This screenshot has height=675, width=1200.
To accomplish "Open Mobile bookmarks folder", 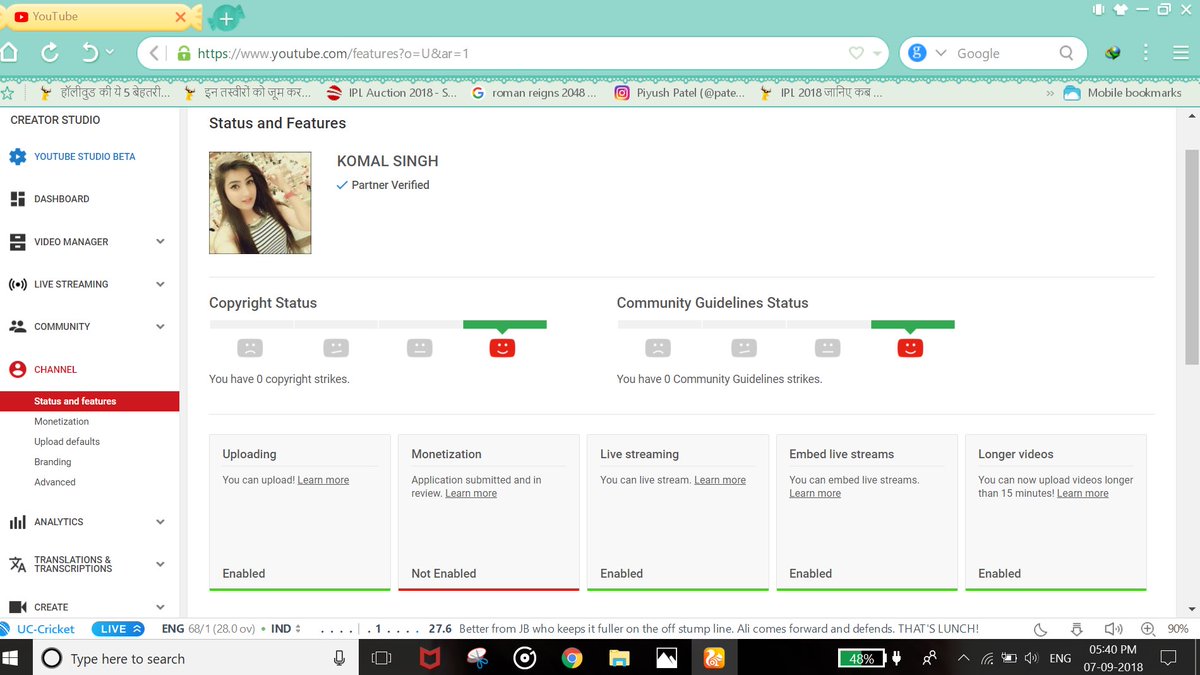I will [x=1122, y=93].
